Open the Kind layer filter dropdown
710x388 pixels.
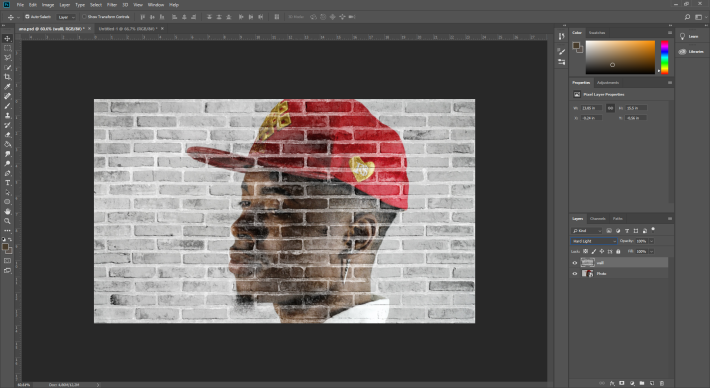(587, 231)
